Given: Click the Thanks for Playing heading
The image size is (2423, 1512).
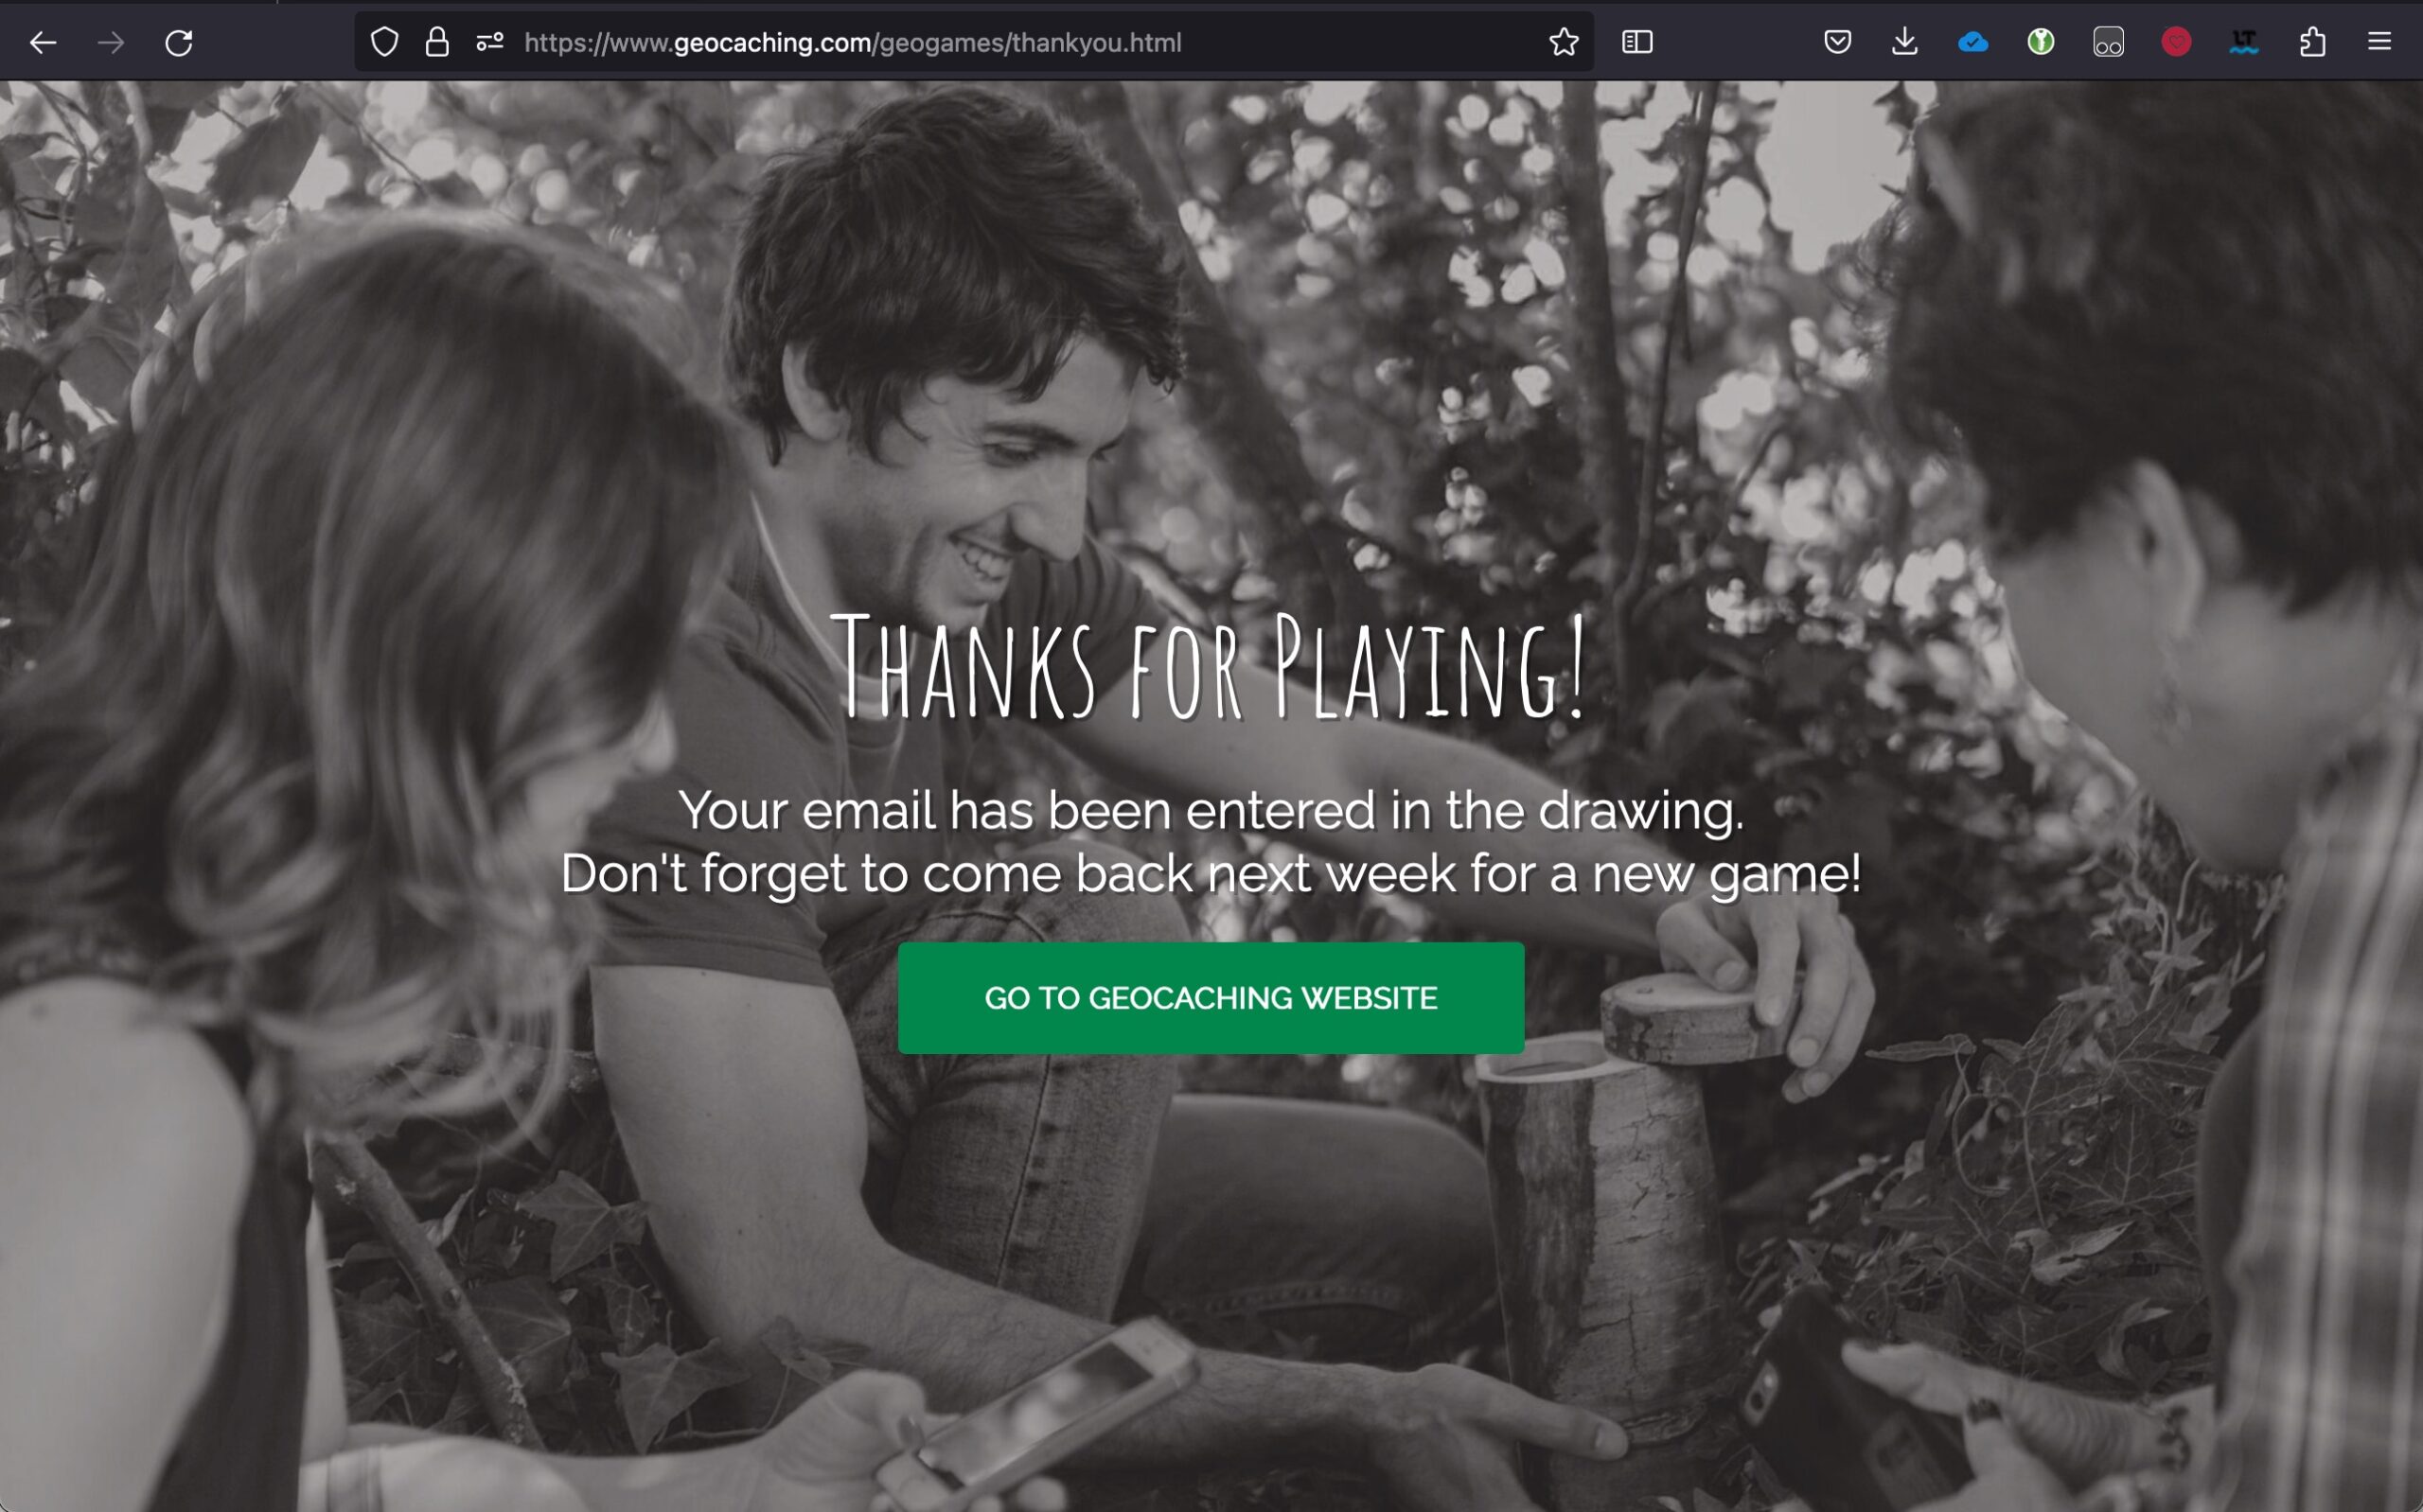Looking at the screenshot, I should [1210, 666].
